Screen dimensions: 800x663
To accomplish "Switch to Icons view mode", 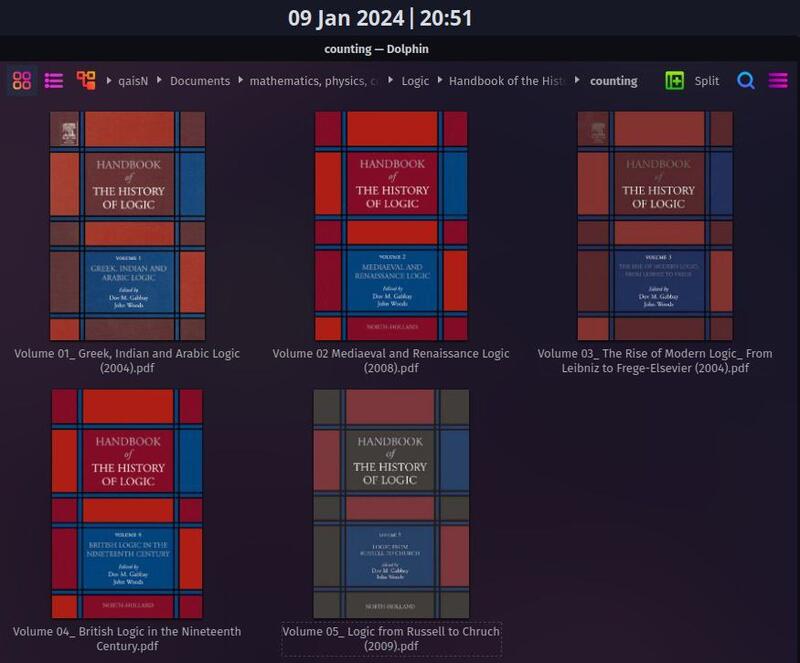I will (22, 81).
